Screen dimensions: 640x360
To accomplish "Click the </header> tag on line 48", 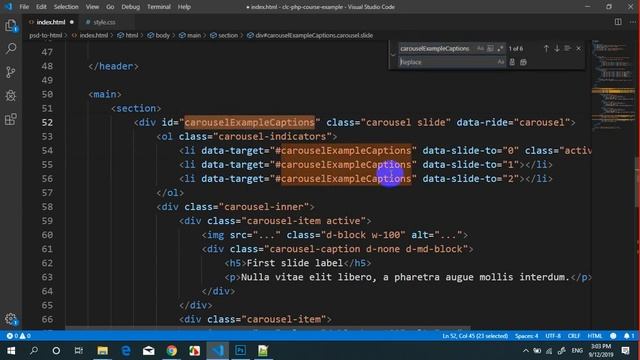I will (113, 66).
